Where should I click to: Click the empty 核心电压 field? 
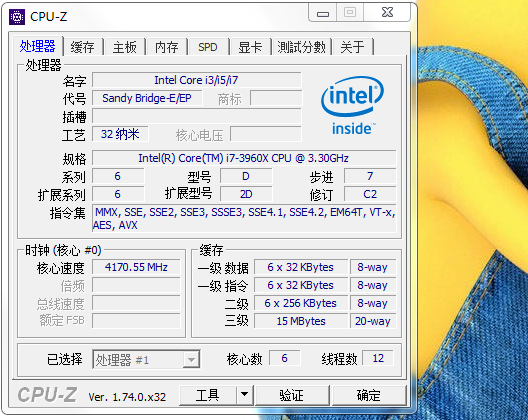tap(266, 134)
